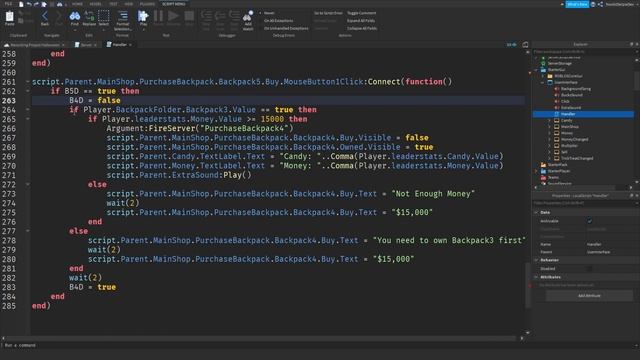Click the New file icon in title bar
Screen dimensions: 640x360
pyautogui.click(x=21, y=4)
